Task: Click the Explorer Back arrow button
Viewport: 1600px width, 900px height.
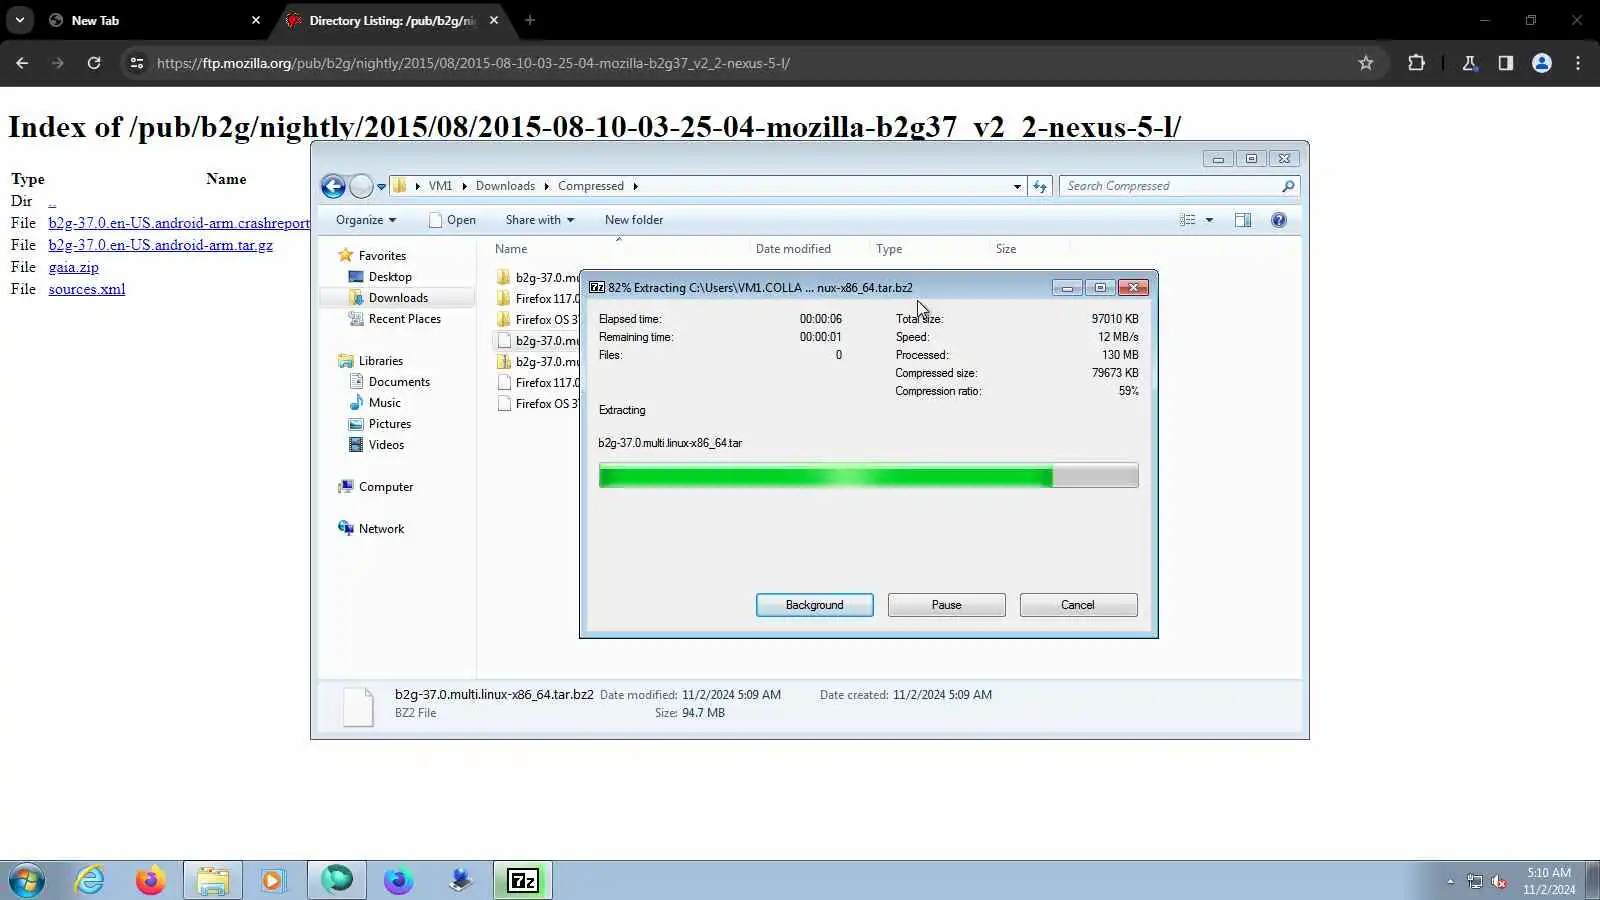Action: point(333,186)
